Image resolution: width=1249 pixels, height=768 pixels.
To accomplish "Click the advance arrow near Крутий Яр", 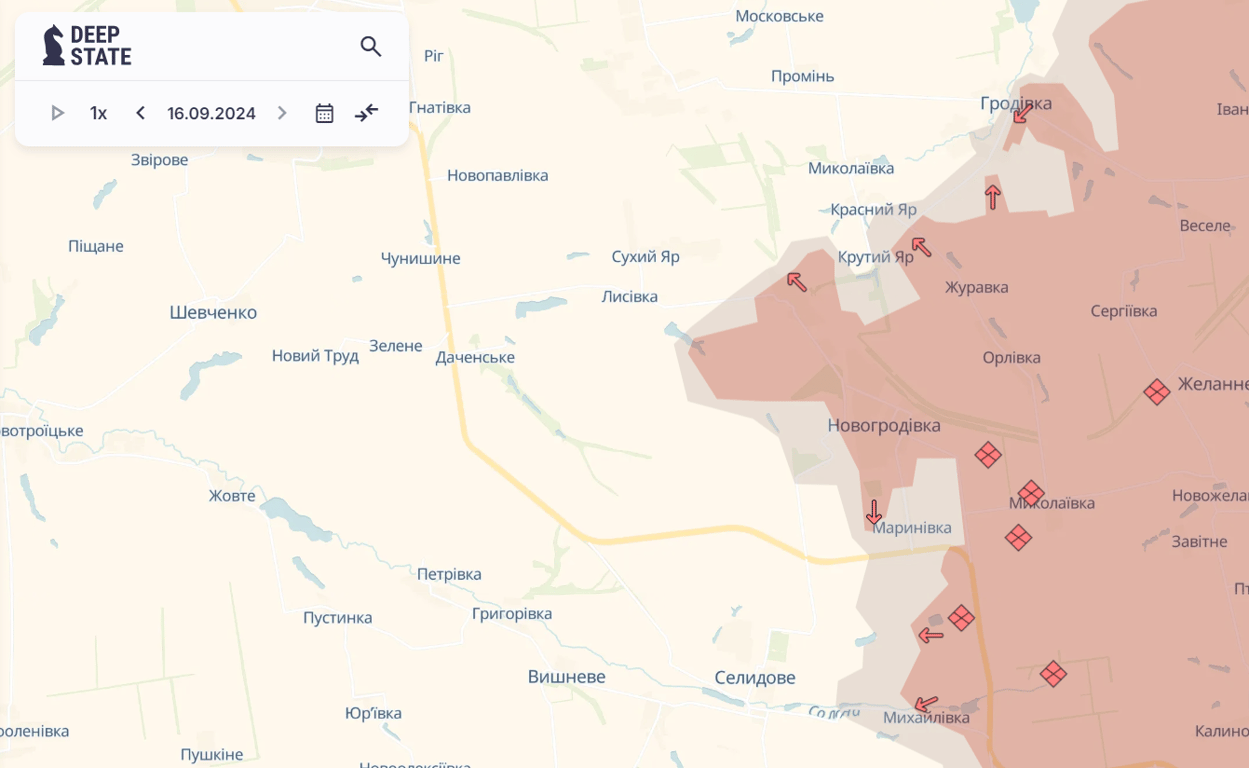I will [921, 249].
